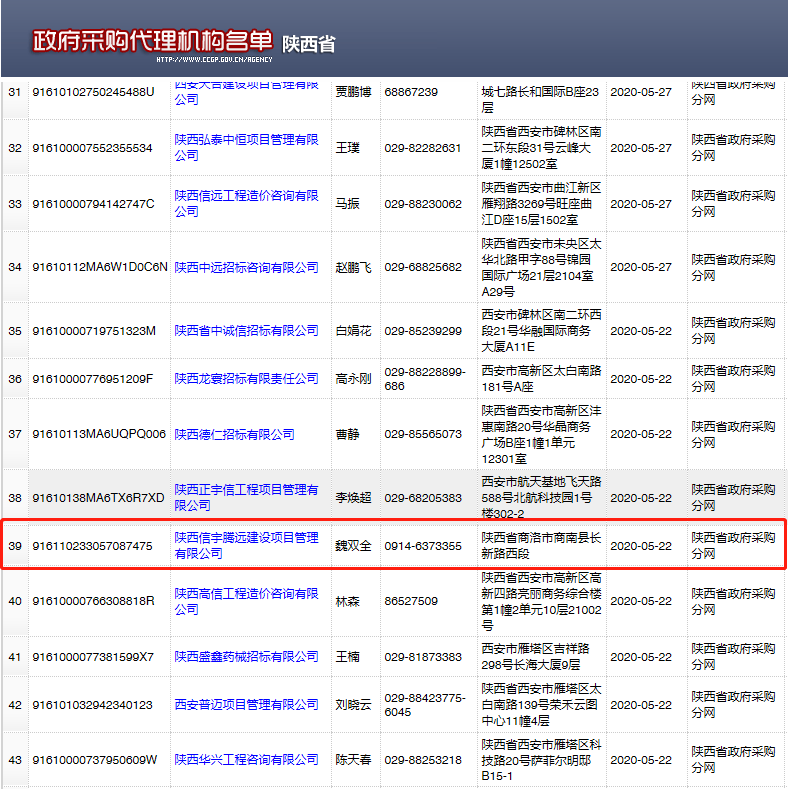Open 陕西德仁招标有限公司 link
This screenshot has height=789, width=788.
click(x=234, y=434)
